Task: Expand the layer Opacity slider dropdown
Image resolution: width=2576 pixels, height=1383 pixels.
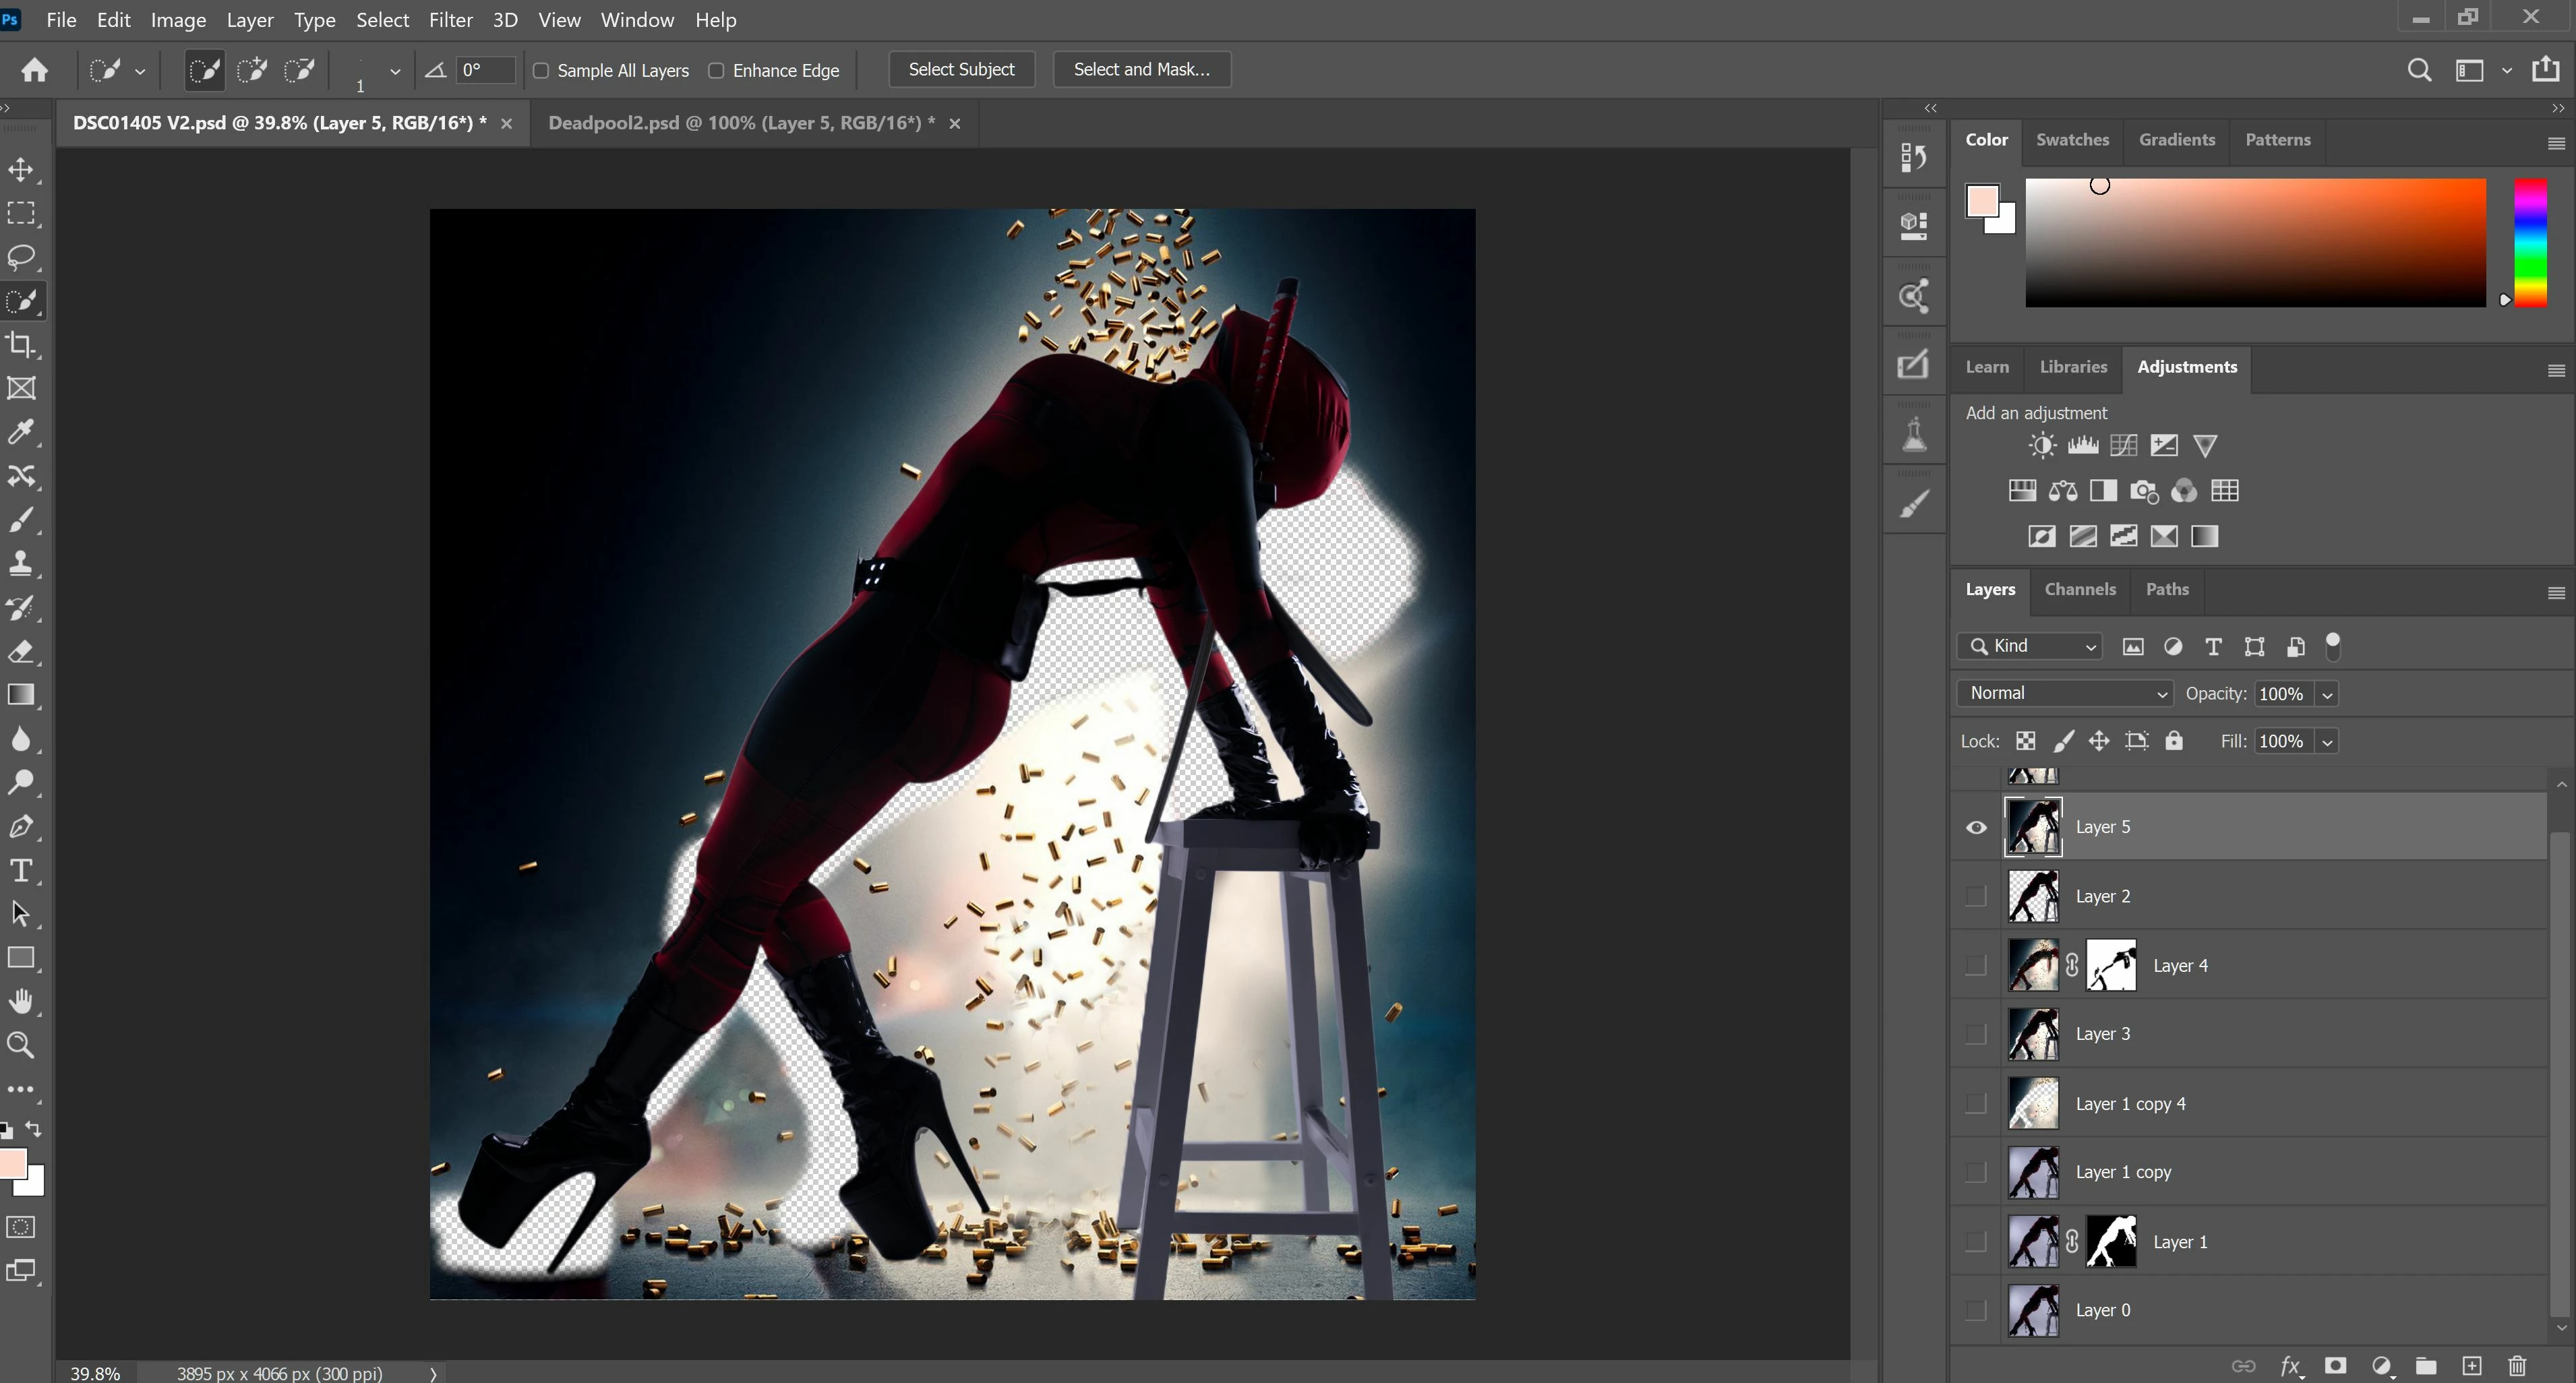Action: tap(2327, 695)
